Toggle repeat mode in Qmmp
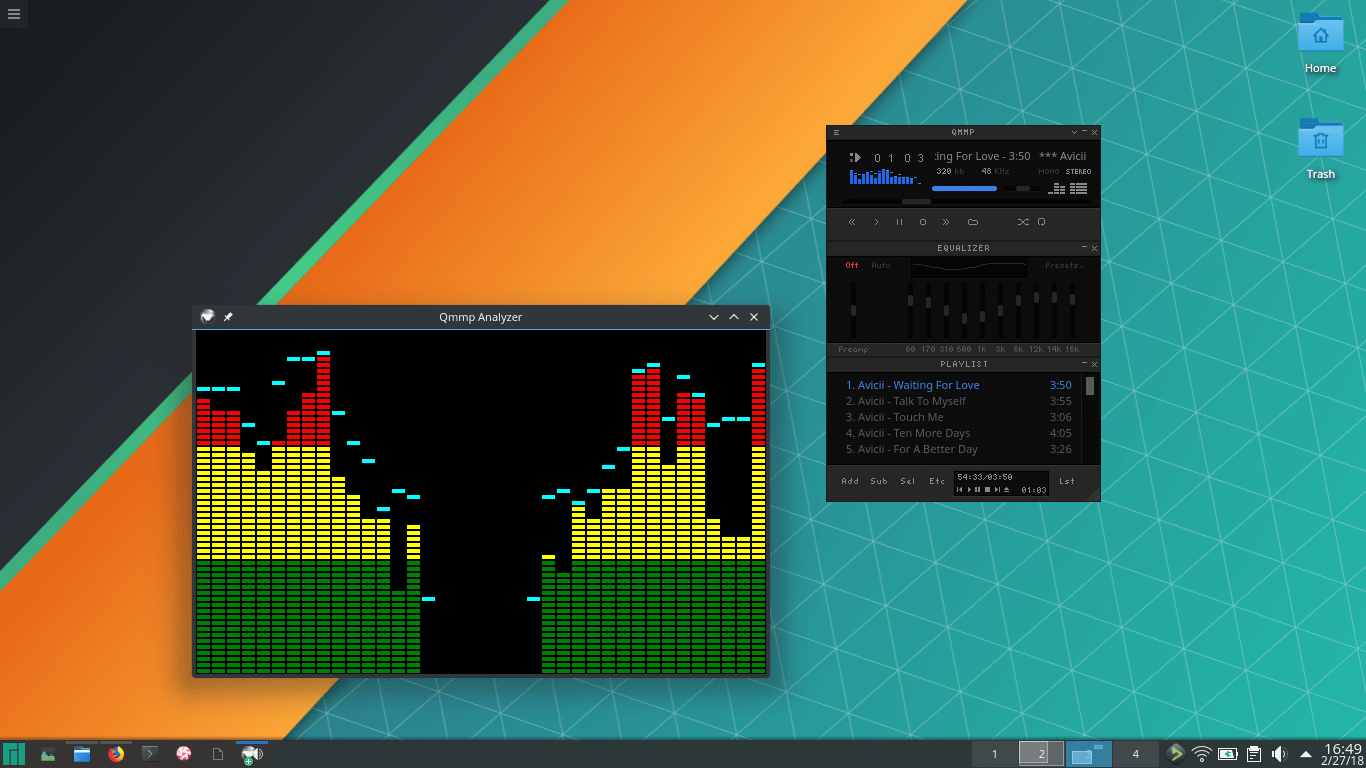The height and width of the screenshot is (768, 1366). point(1041,222)
